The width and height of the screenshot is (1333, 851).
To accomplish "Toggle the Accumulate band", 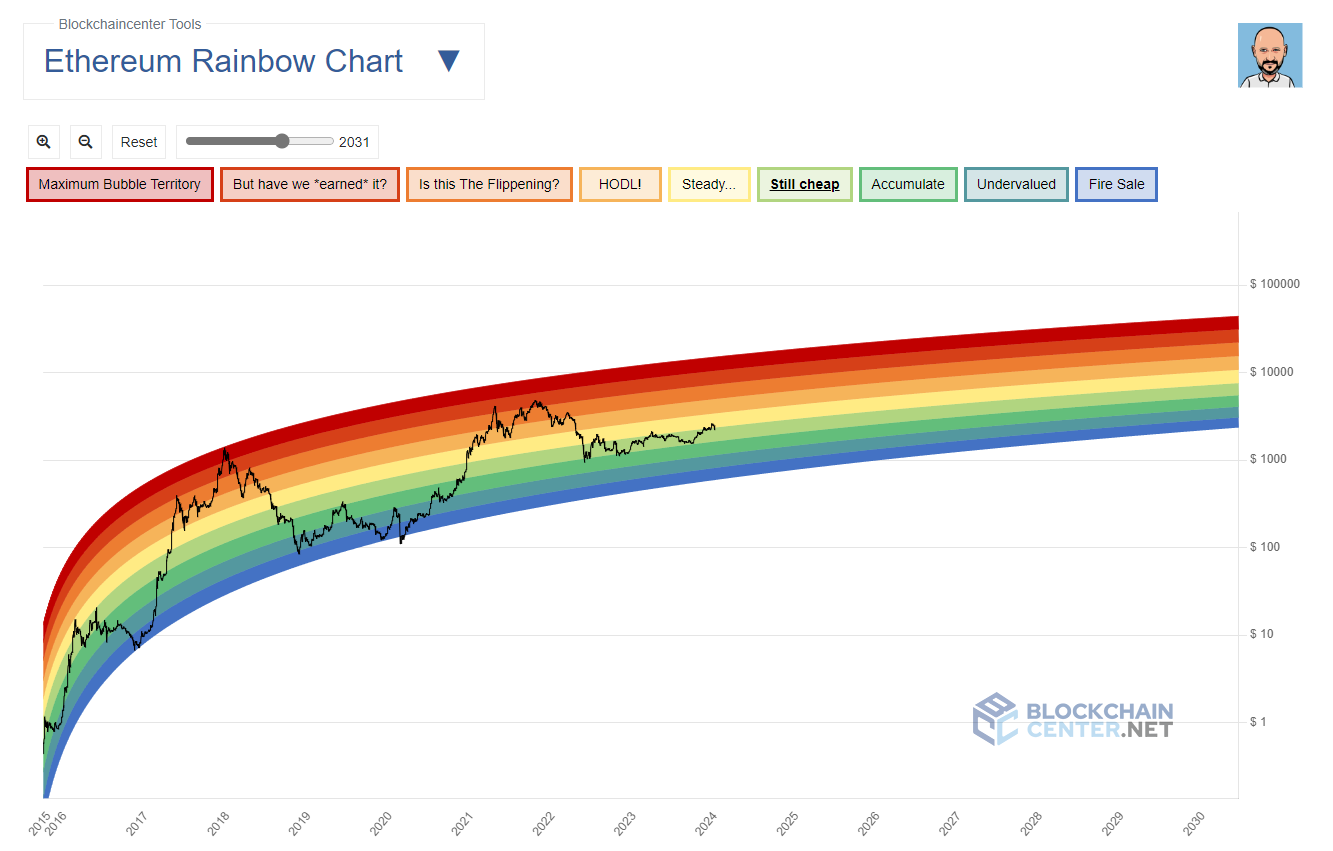I will pyautogui.click(x=908, y=185).
